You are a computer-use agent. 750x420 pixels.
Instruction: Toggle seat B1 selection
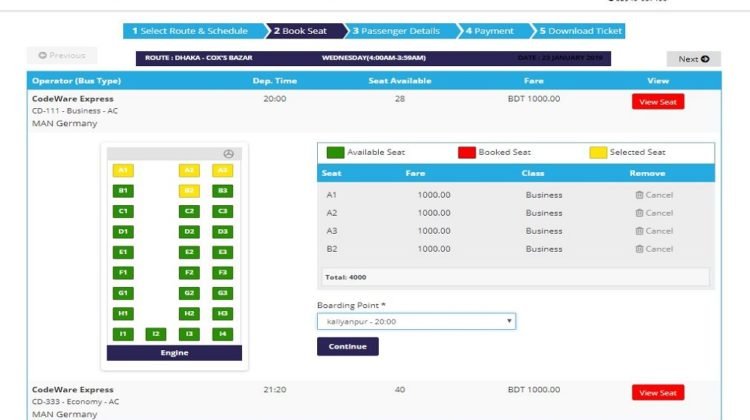(x=123, y=191)
